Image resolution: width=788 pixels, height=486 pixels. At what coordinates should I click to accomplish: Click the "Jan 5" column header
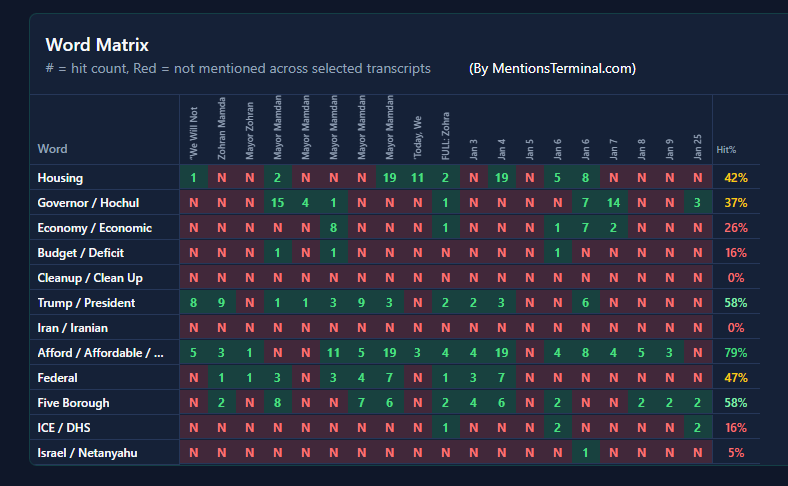530,150
